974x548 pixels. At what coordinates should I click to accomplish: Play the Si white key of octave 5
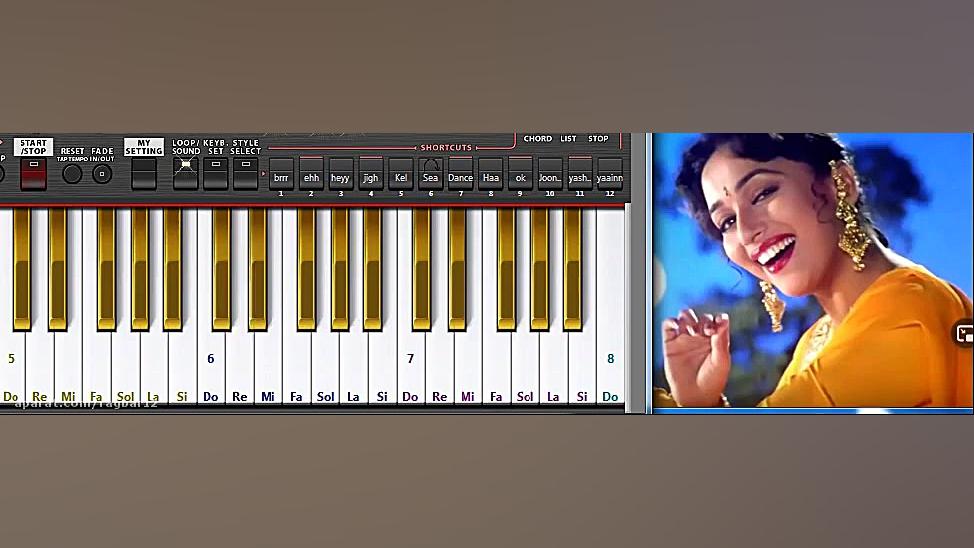[x=182, y=370]
